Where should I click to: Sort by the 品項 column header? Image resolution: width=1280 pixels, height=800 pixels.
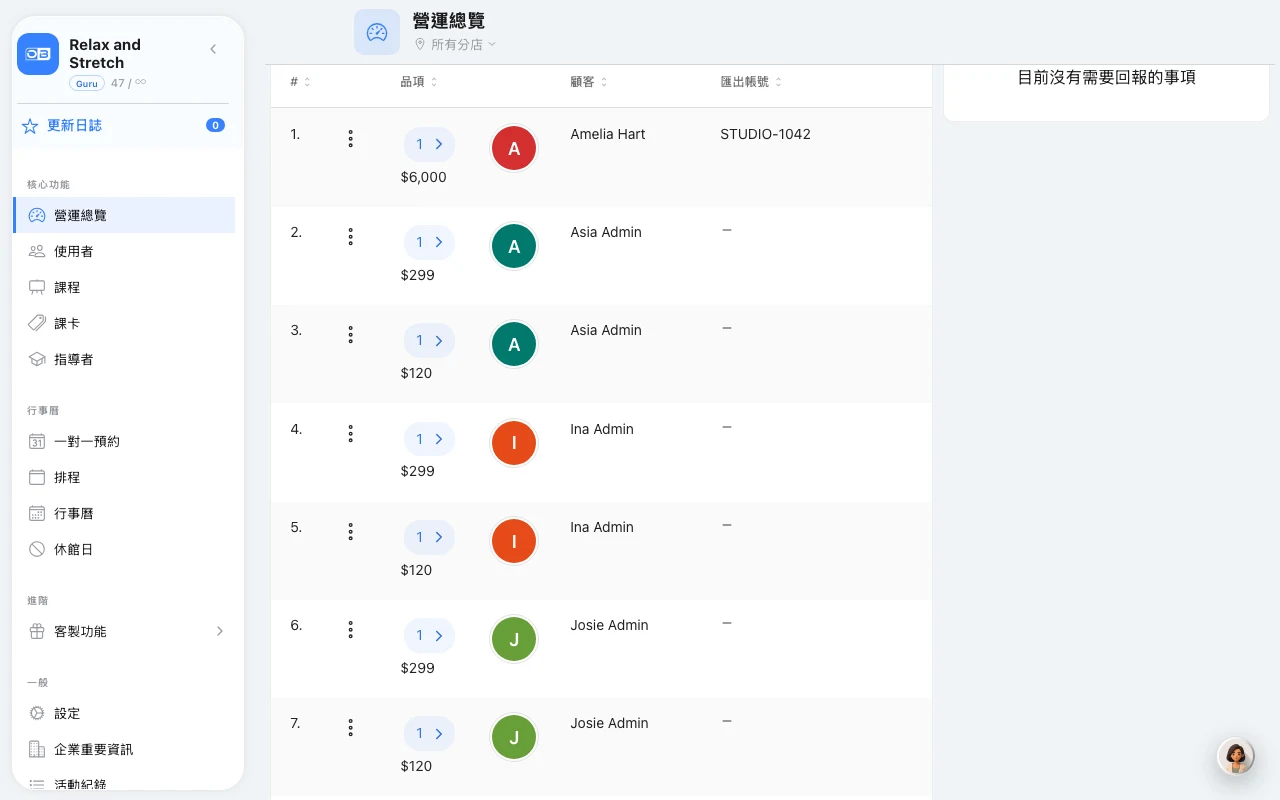point(419,82)
